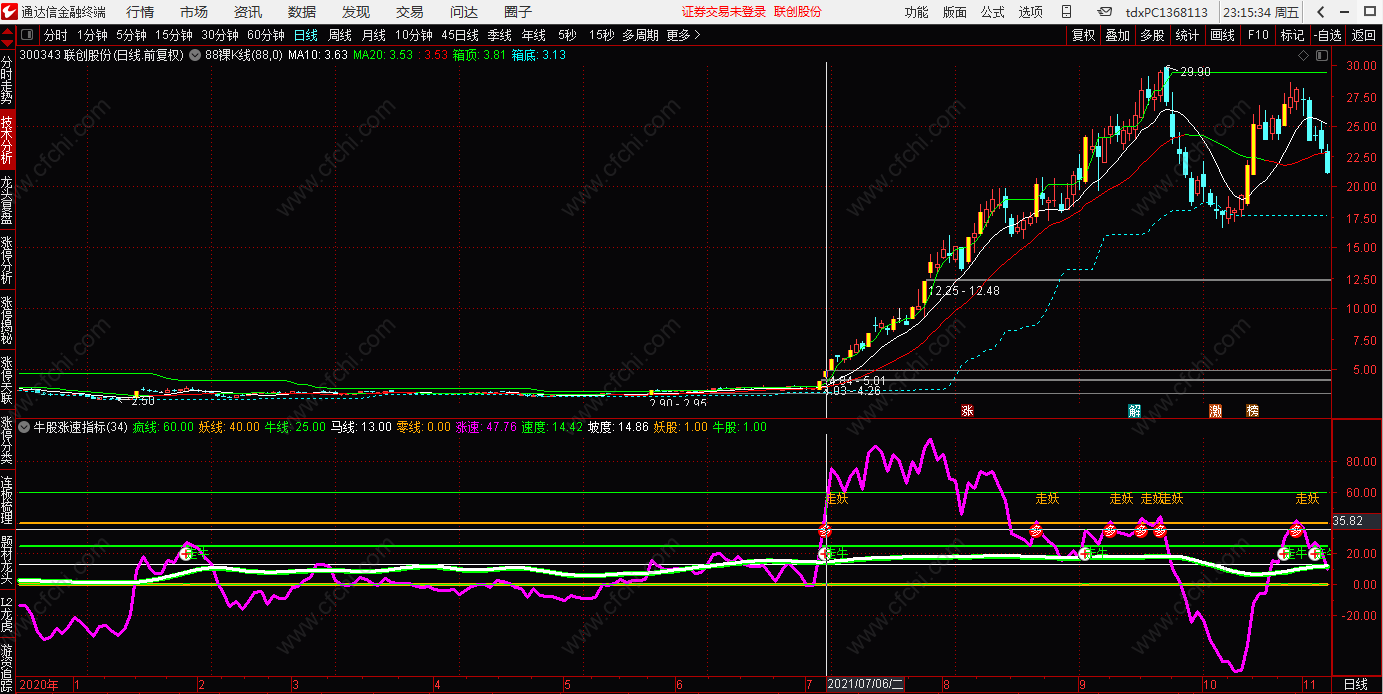Switch to 5分钟 period
This screenshot has width=1383, height=694.
tap(131, 35)
